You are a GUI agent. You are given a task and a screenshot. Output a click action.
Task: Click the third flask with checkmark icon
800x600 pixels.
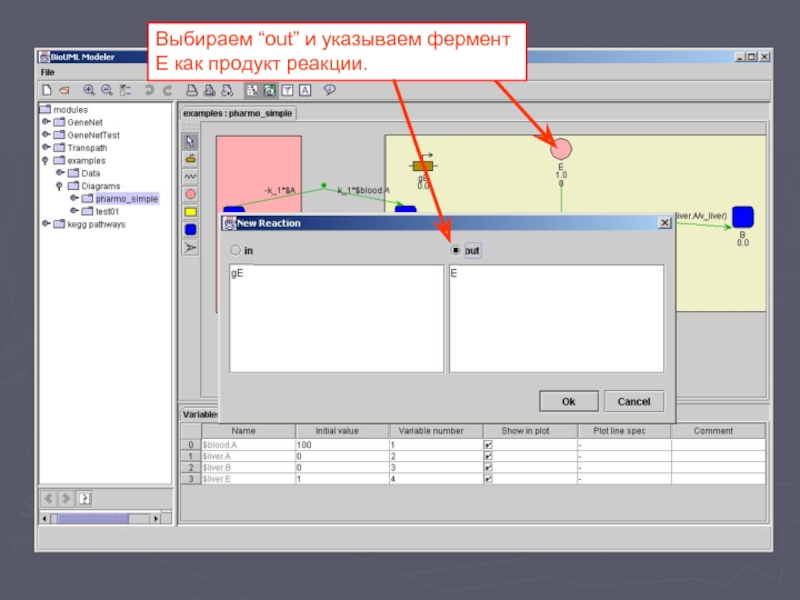pos(227,90)
